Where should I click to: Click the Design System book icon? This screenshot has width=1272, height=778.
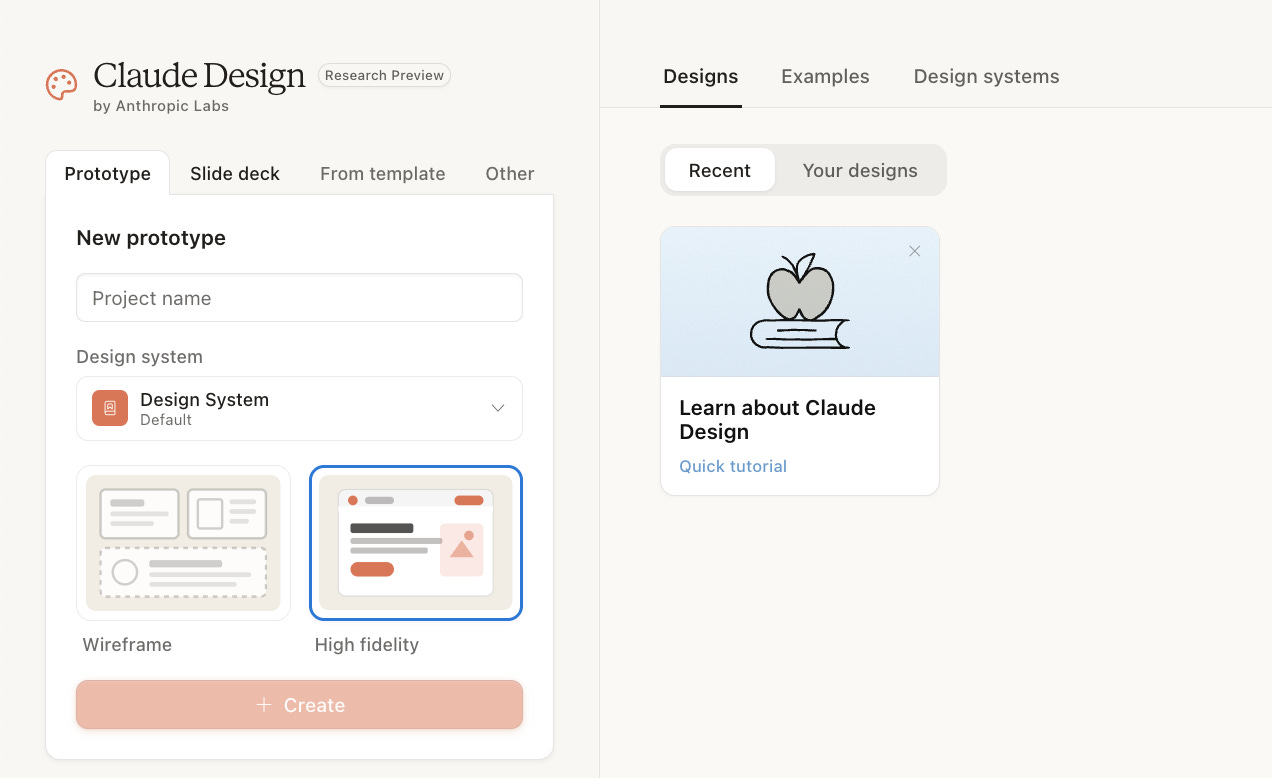click(x=110, y=408)
